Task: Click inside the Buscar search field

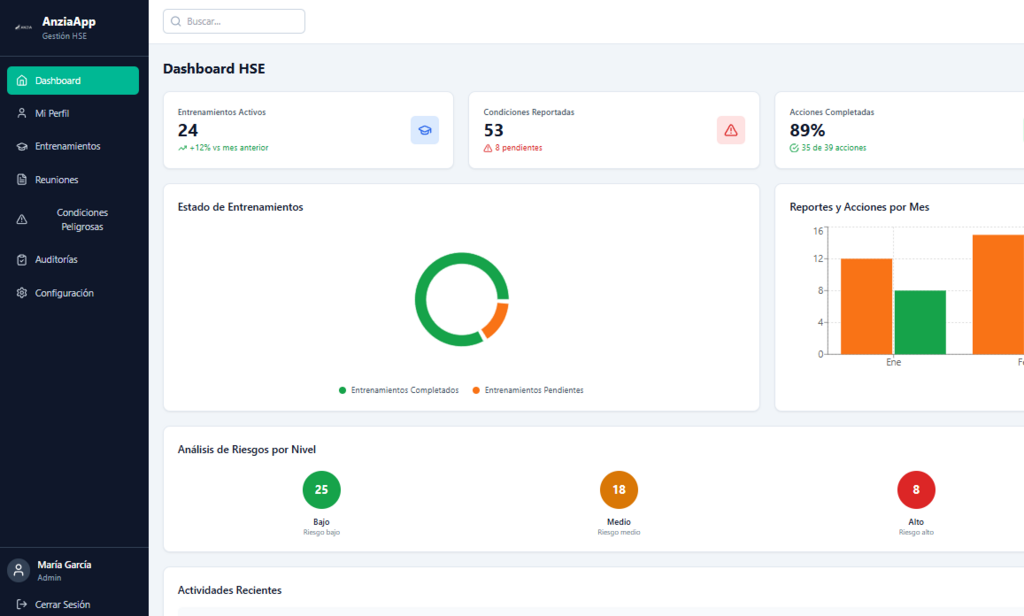Action: (242, 21)
